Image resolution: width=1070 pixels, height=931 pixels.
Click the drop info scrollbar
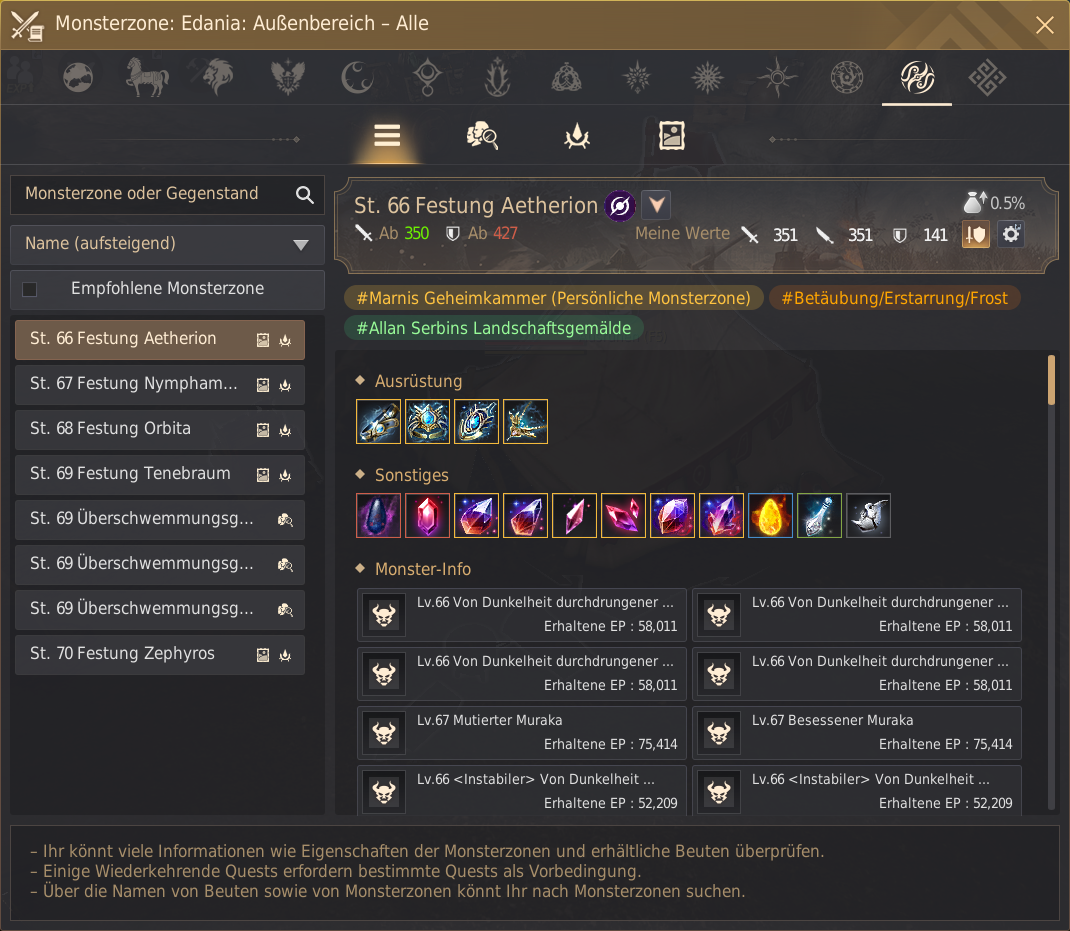pyautogui.click(x=1052, y=379)
